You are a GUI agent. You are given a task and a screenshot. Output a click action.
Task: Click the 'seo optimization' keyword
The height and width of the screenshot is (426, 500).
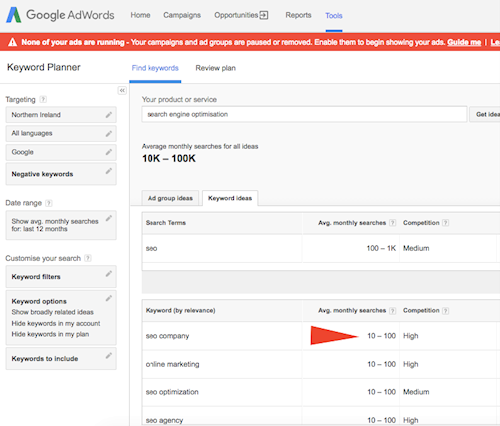click(x=172, y=392)
